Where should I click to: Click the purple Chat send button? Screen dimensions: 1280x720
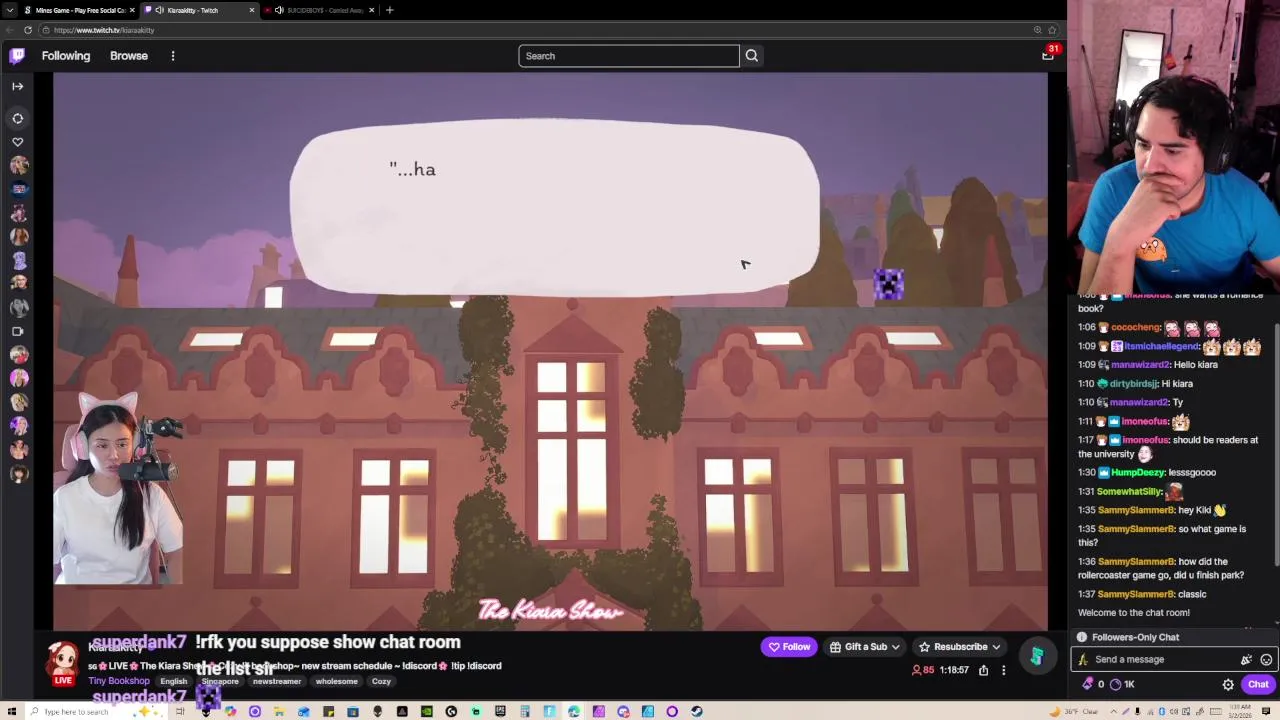click(1258, 684)
